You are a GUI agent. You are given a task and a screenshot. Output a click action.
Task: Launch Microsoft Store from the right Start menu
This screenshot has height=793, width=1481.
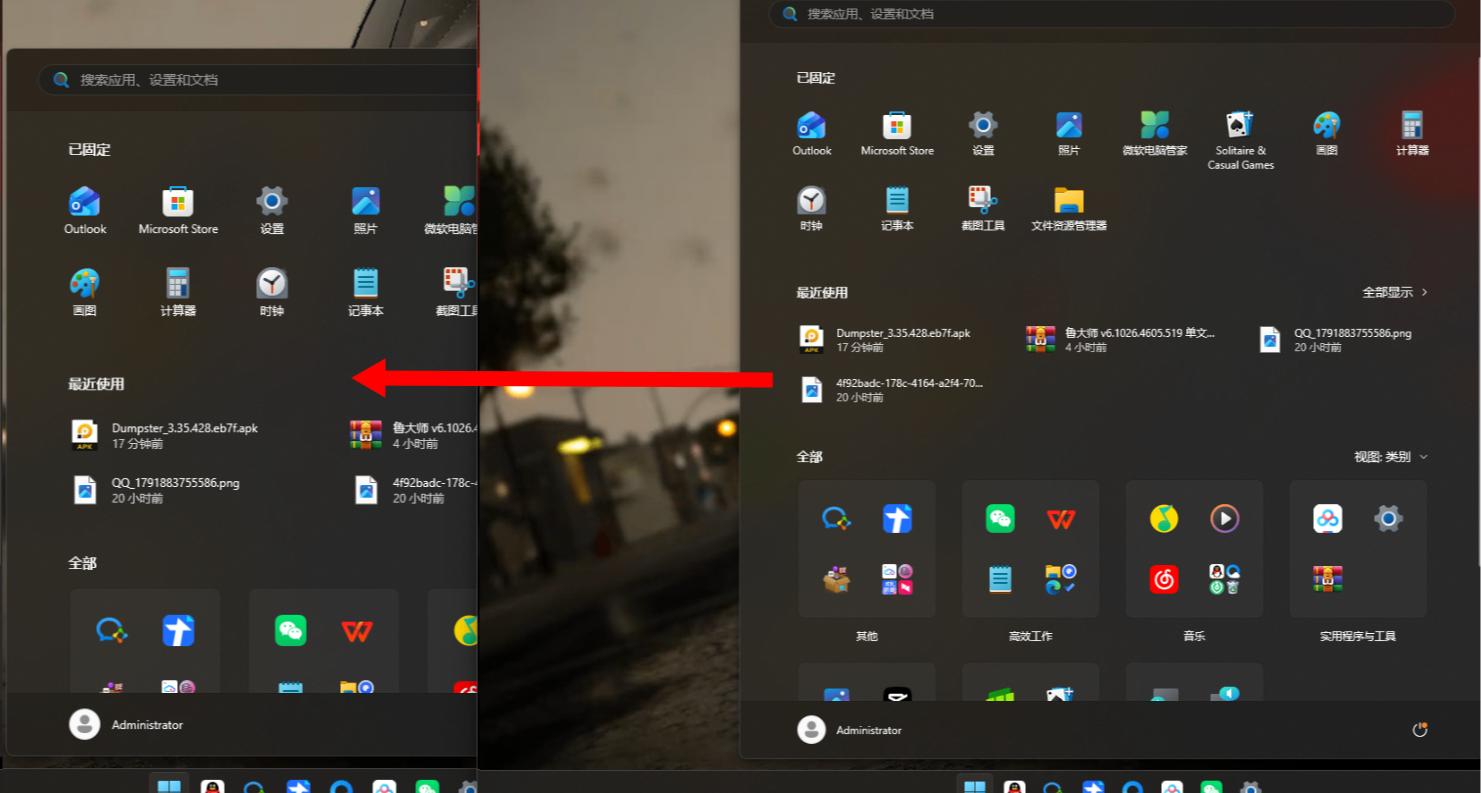[x=897, y=133]
